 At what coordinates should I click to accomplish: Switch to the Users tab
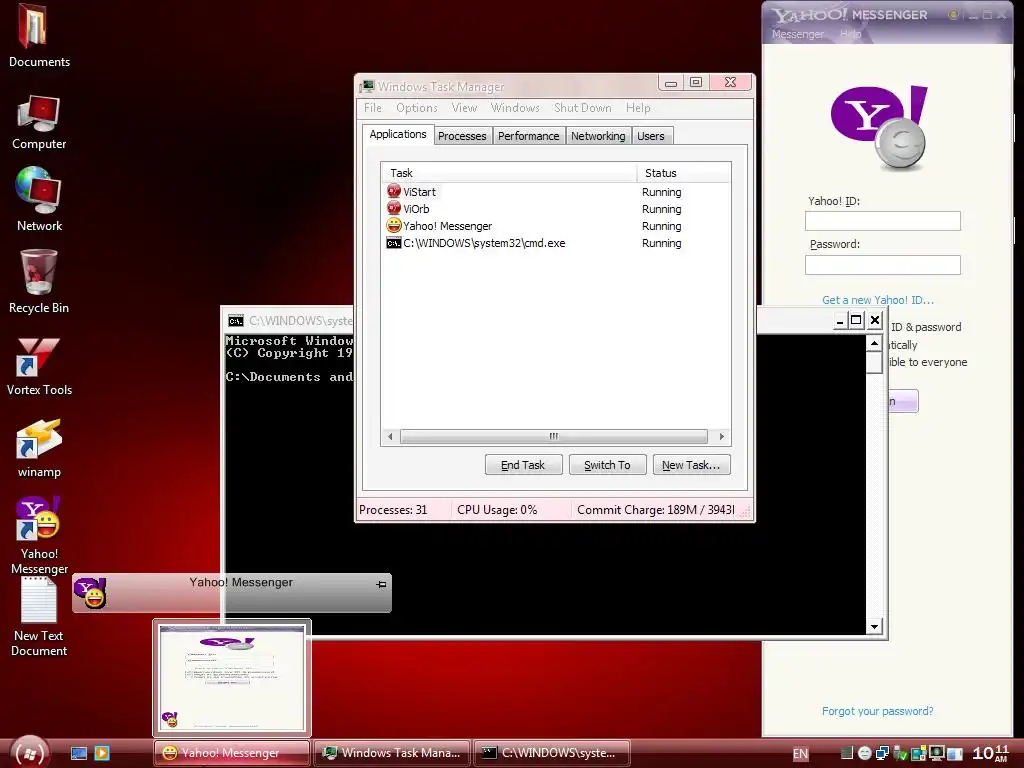tap(651, 136)
